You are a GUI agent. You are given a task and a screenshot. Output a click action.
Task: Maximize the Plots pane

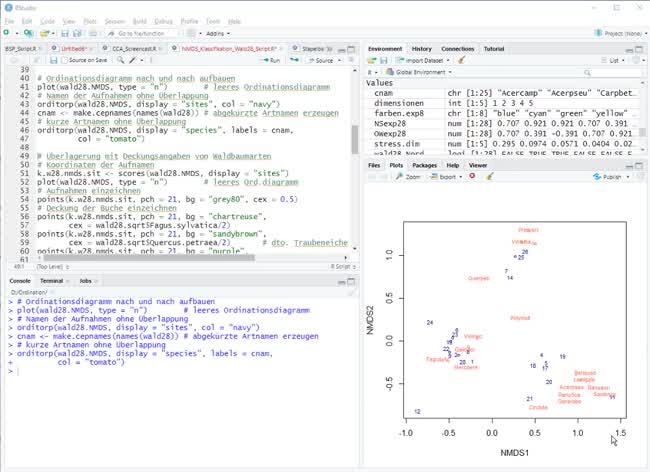[639, 166]
